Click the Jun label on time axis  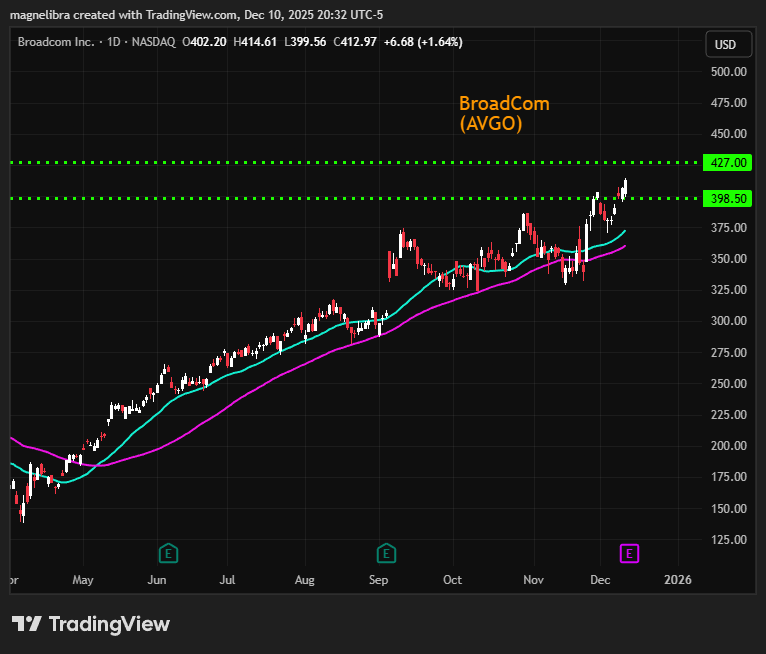click(x=157, y=580)
